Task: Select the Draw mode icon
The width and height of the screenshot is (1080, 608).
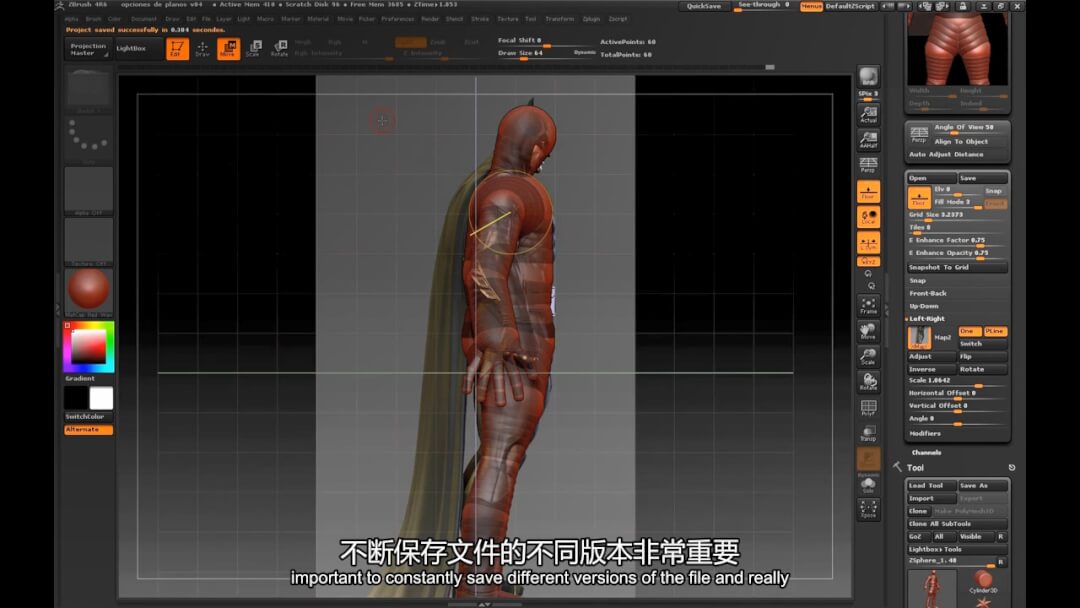Action: (202, 48)
